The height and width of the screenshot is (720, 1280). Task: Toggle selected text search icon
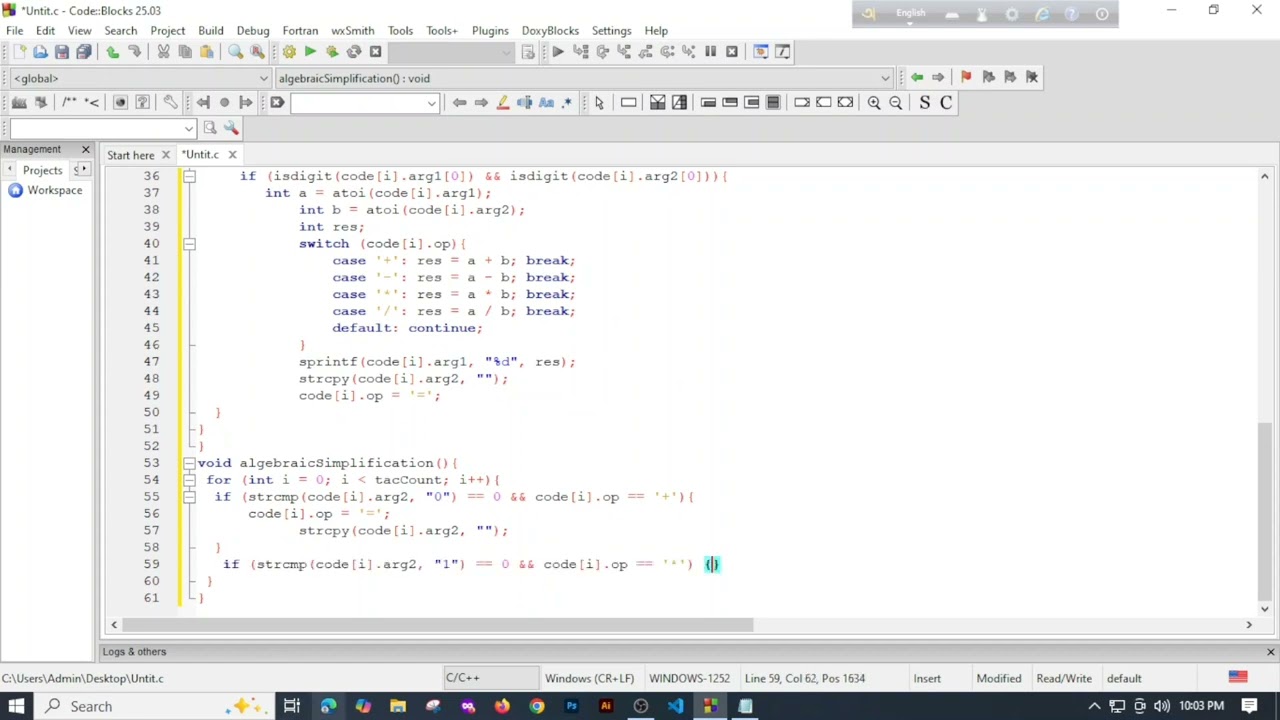(x=525, y=102)
